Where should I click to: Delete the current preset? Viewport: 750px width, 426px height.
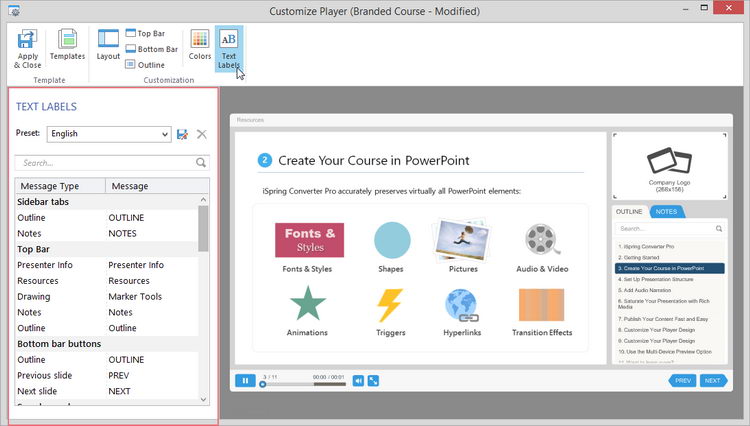(202, 134)
